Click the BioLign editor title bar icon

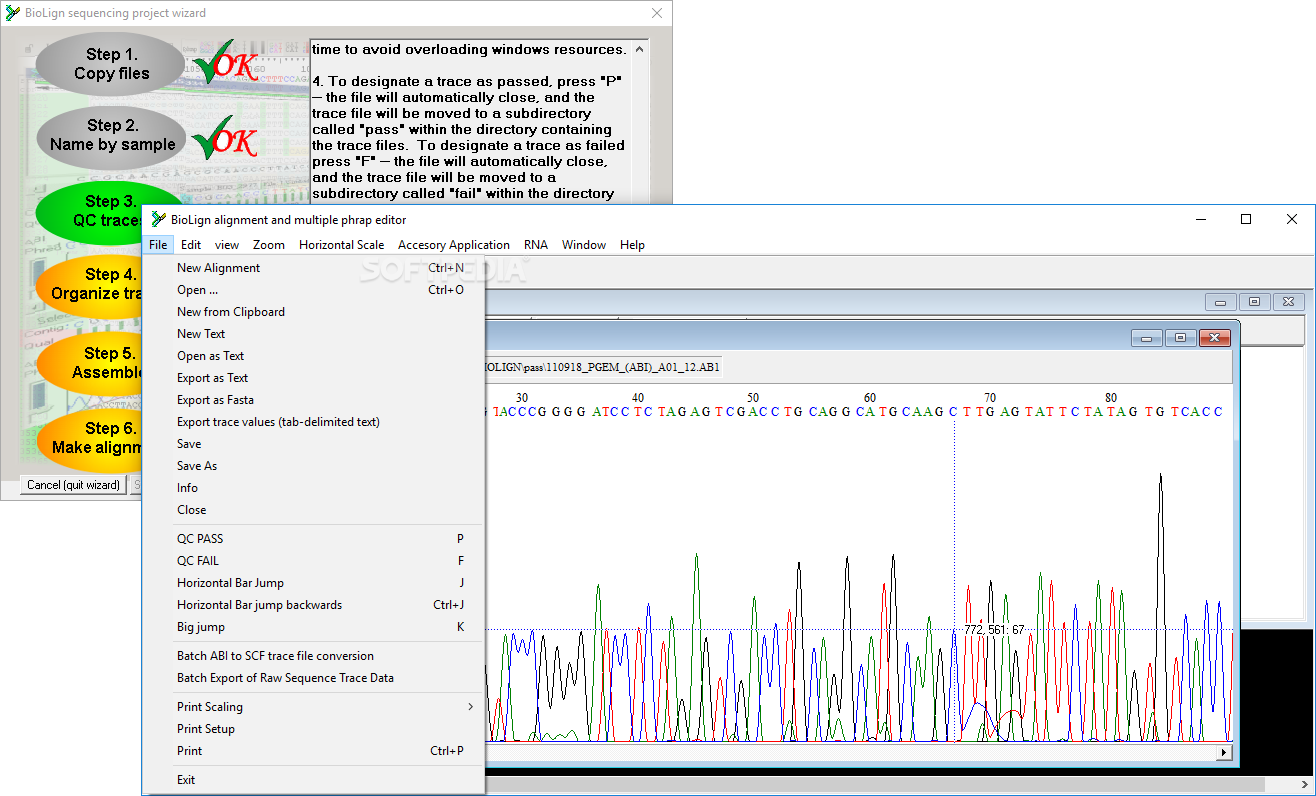(x=158, y=219)
